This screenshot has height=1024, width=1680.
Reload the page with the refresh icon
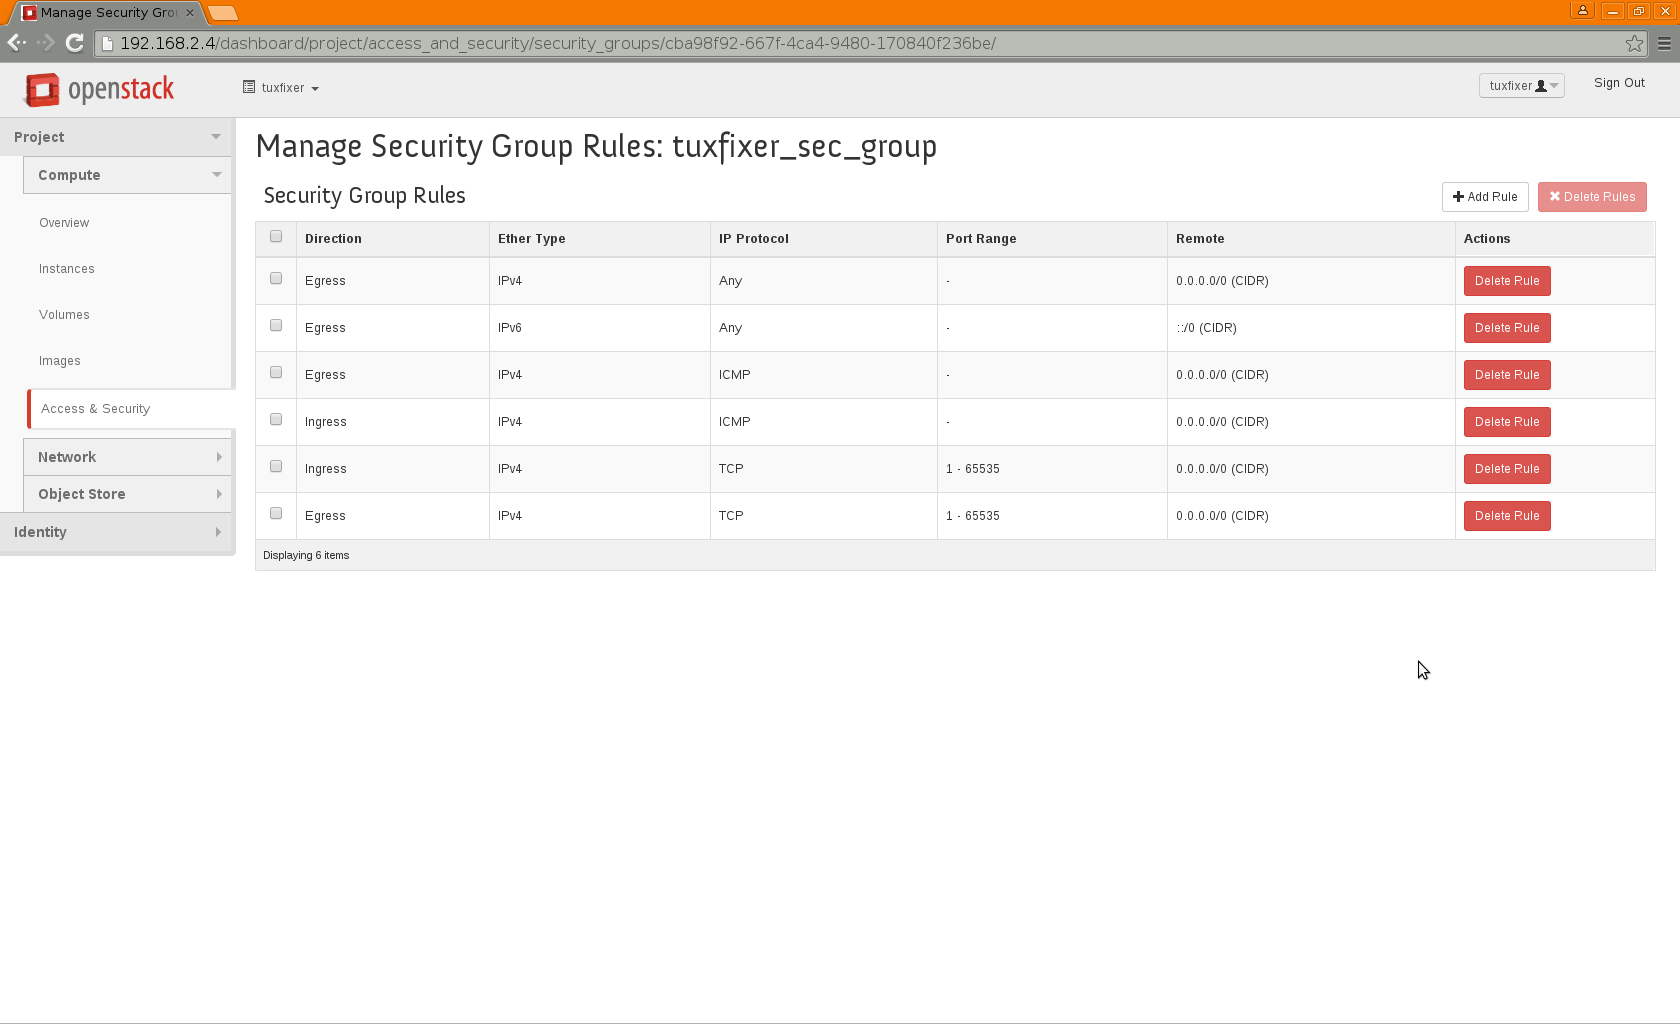click(x=74, y=43)
